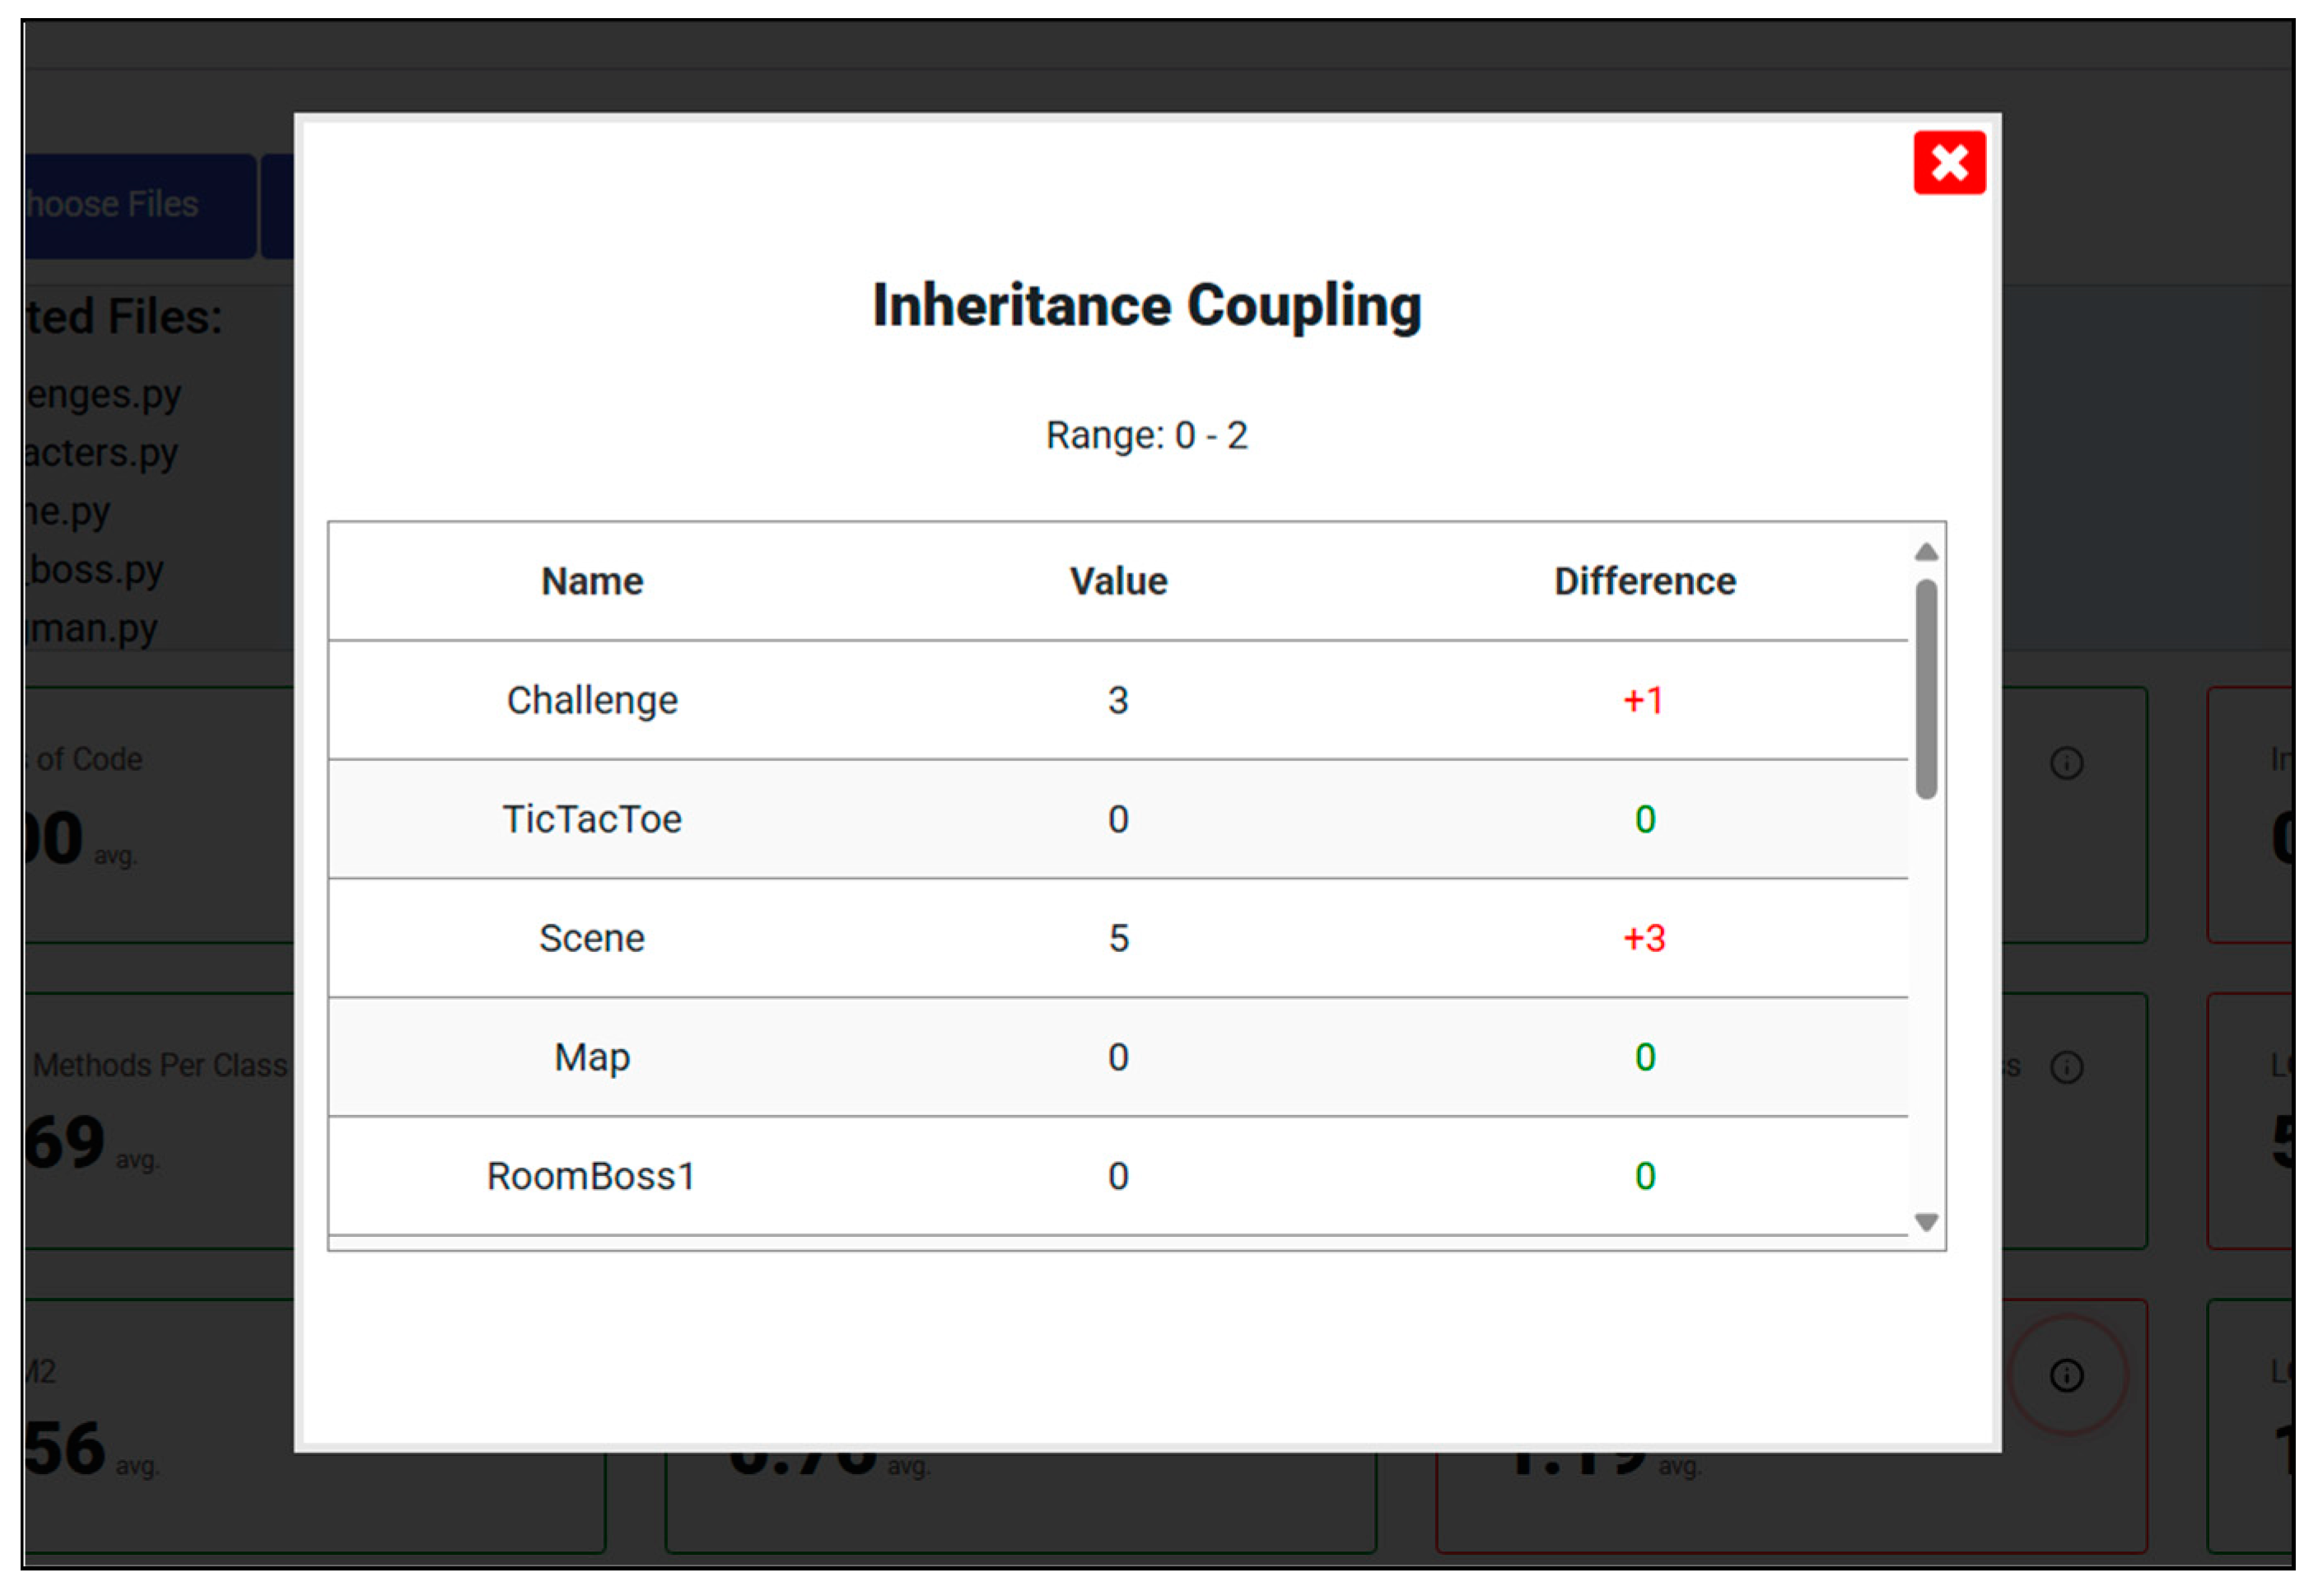Click the Inheritance Coupling dialog title
Image resolution: width=2318 pixels, height=1596 pixels.
pyautogui.click(x=1146, y=305)
